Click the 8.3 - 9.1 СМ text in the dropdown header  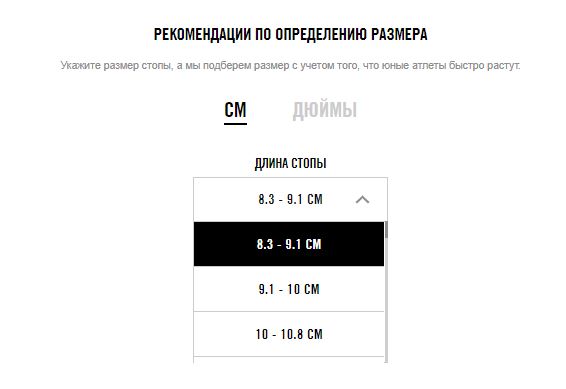point(290,199)
